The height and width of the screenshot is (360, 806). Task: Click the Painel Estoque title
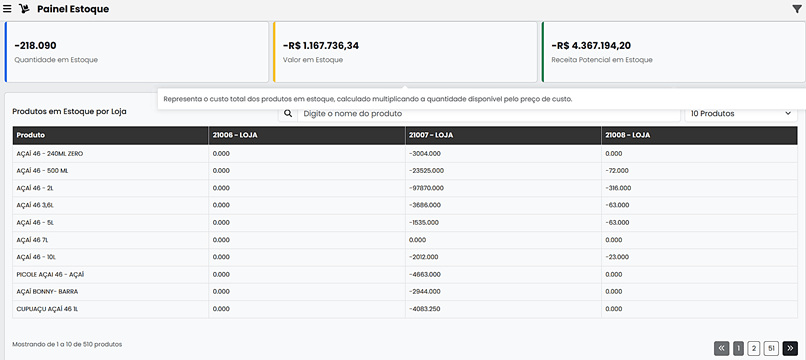[x=73, y=9]
